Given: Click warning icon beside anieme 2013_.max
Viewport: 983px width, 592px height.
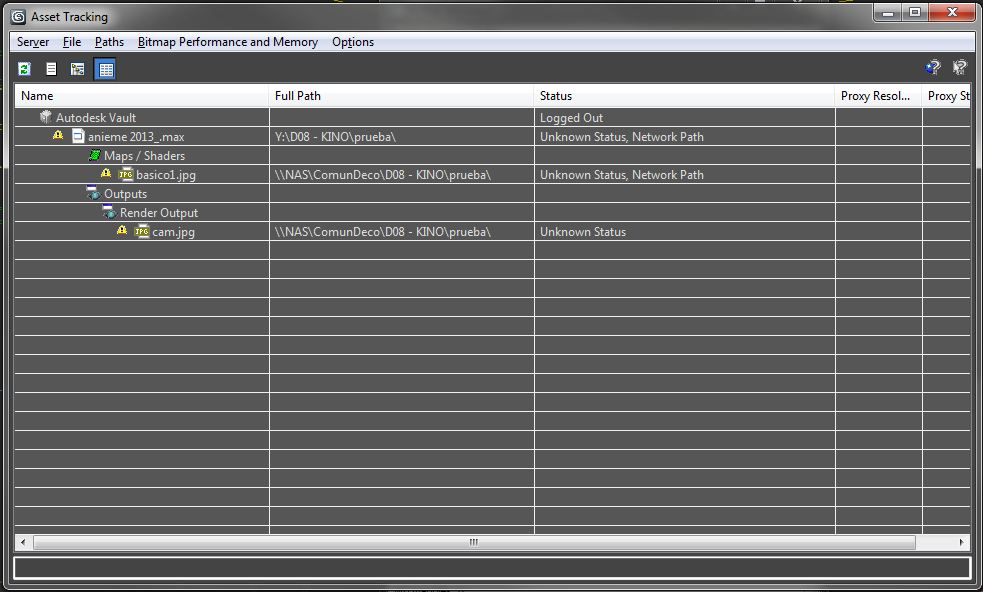Looking at the screenshot, I should point(58,135).
